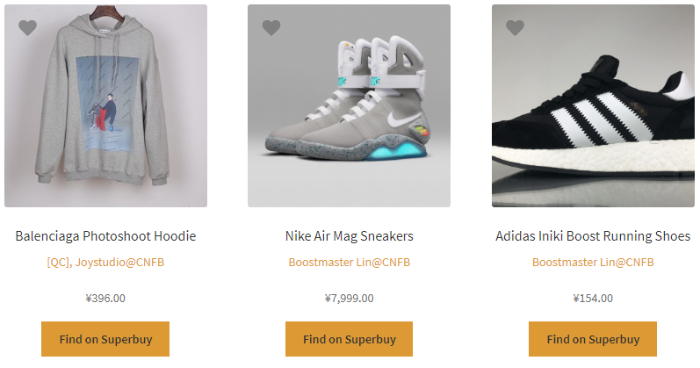700x368 pixels.
Task: Find Adidas Iniki Boost on Superbuy
Action: pyautogui.click(x=593, y=339)
